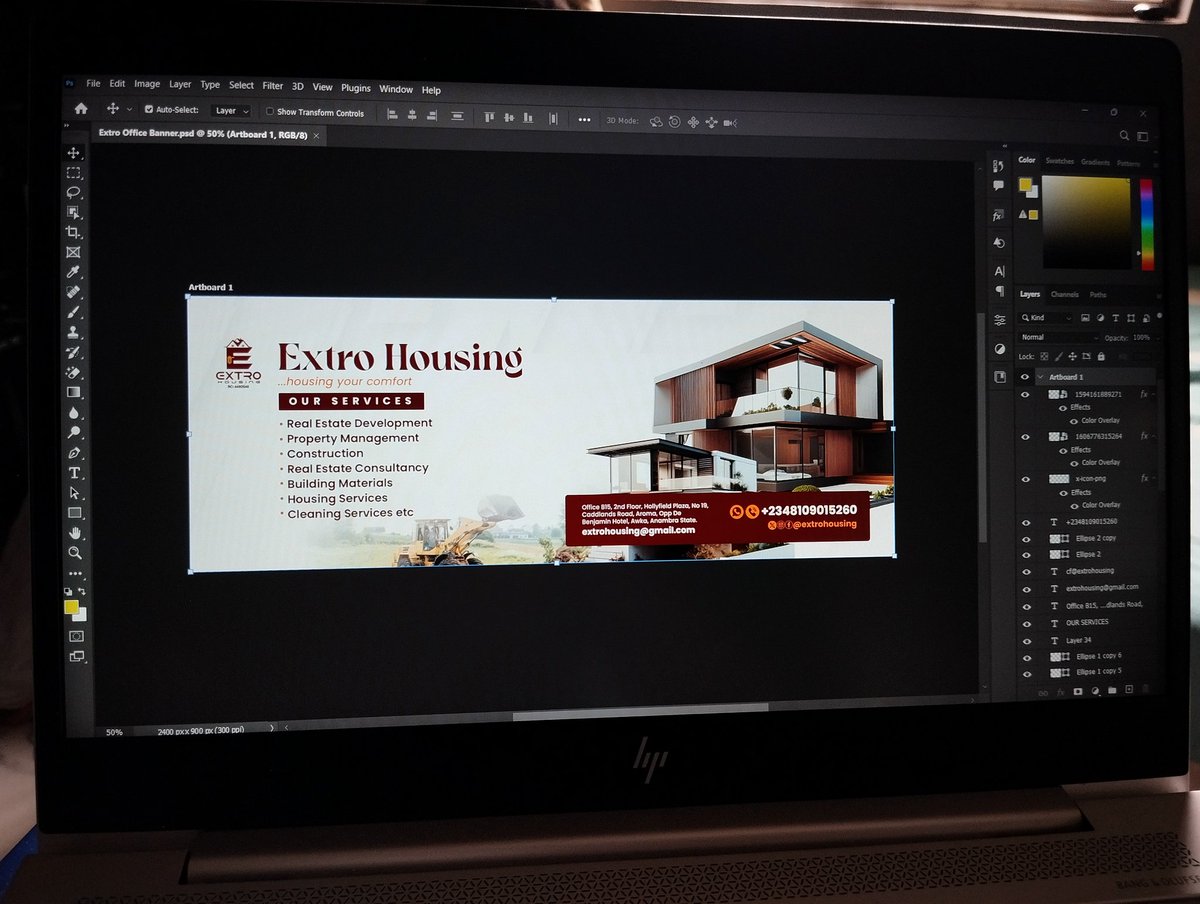1200x904 pixels.
Task: Select the Eyedropper tool
Action: coord(74,272)
